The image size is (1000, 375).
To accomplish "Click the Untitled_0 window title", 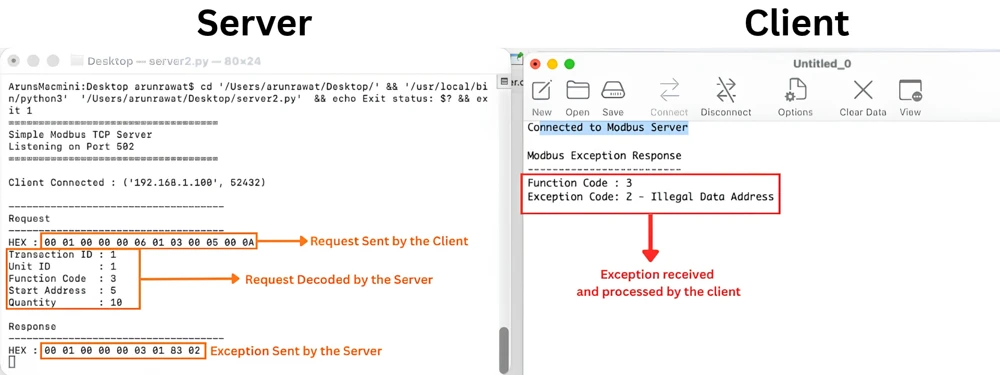I will point(821,64).
